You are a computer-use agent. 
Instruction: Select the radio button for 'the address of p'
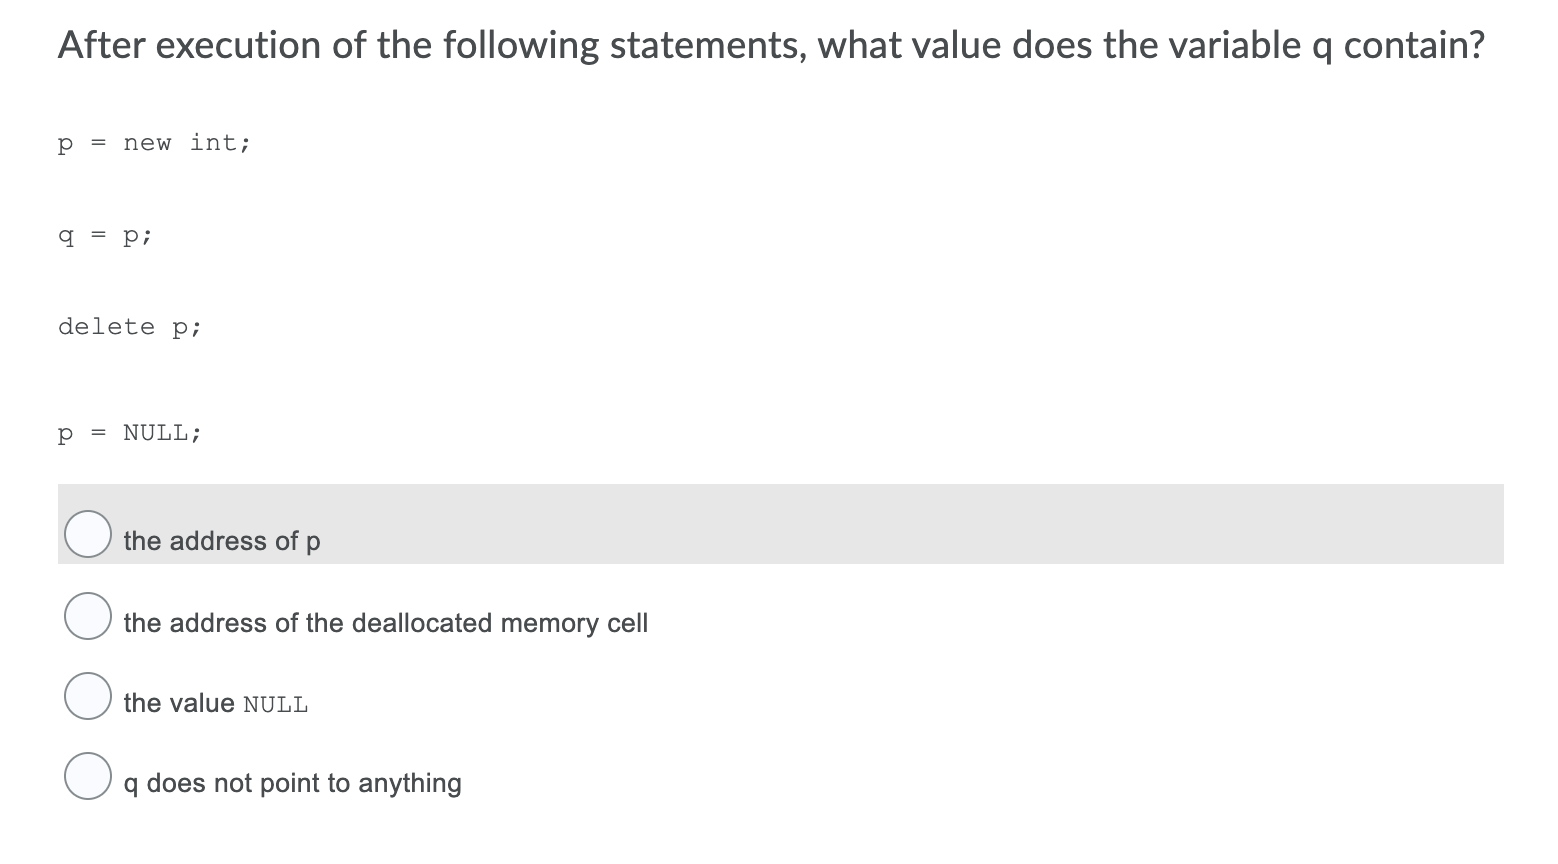pos(87,534)
